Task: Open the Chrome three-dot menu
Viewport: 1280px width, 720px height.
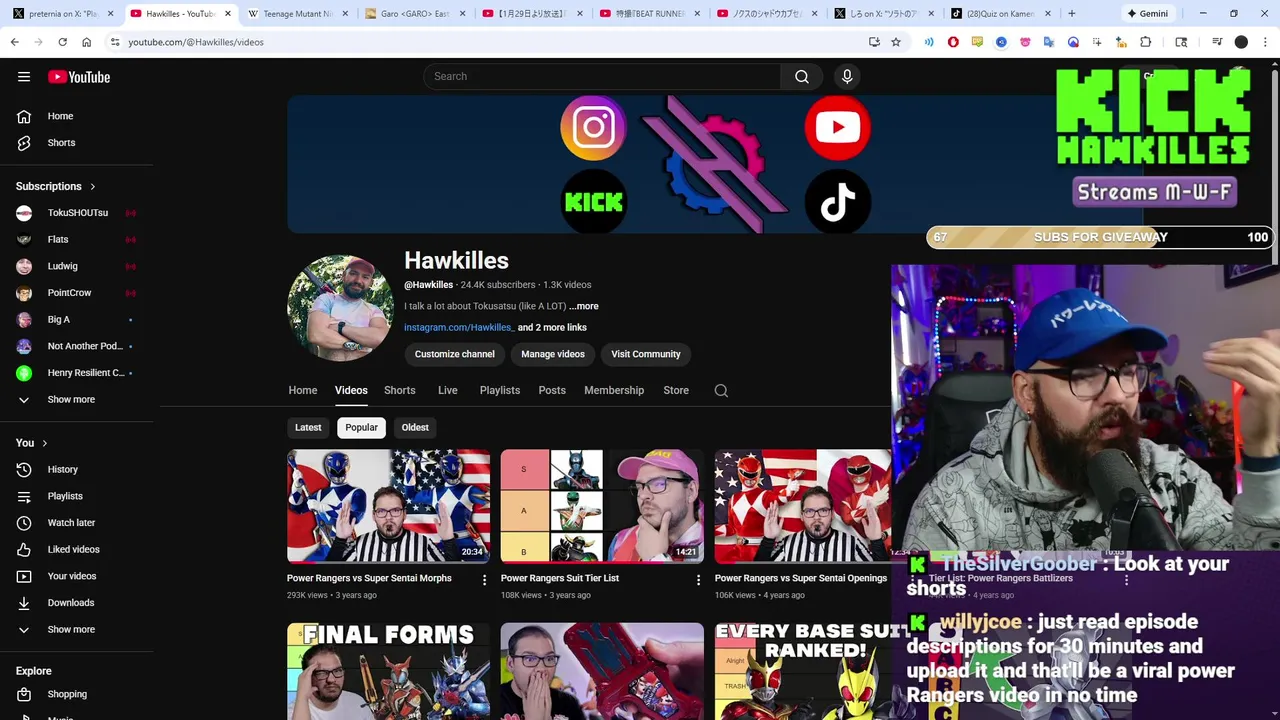Action: [1266, 42]
